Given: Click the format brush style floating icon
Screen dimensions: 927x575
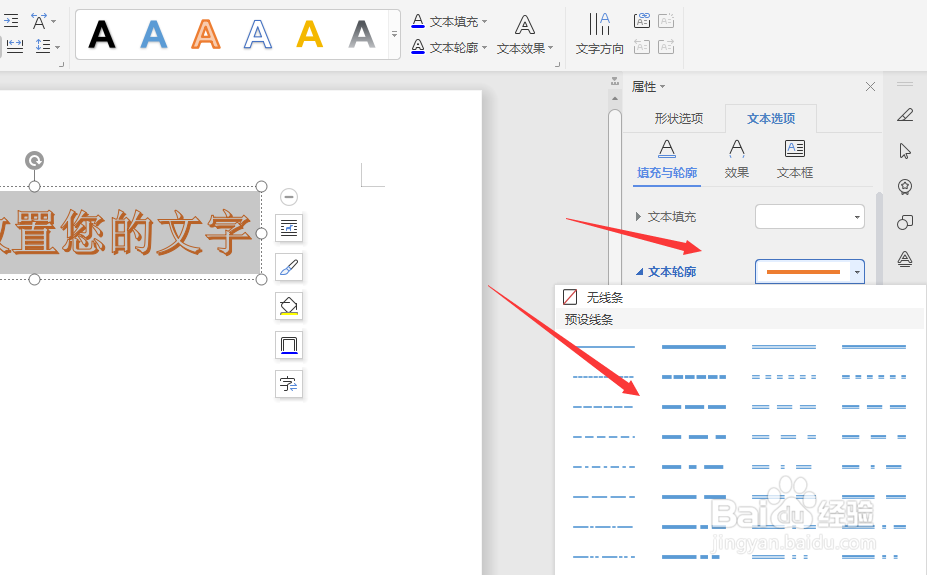Looking at the screenshot, I should (x=289, y=267).
